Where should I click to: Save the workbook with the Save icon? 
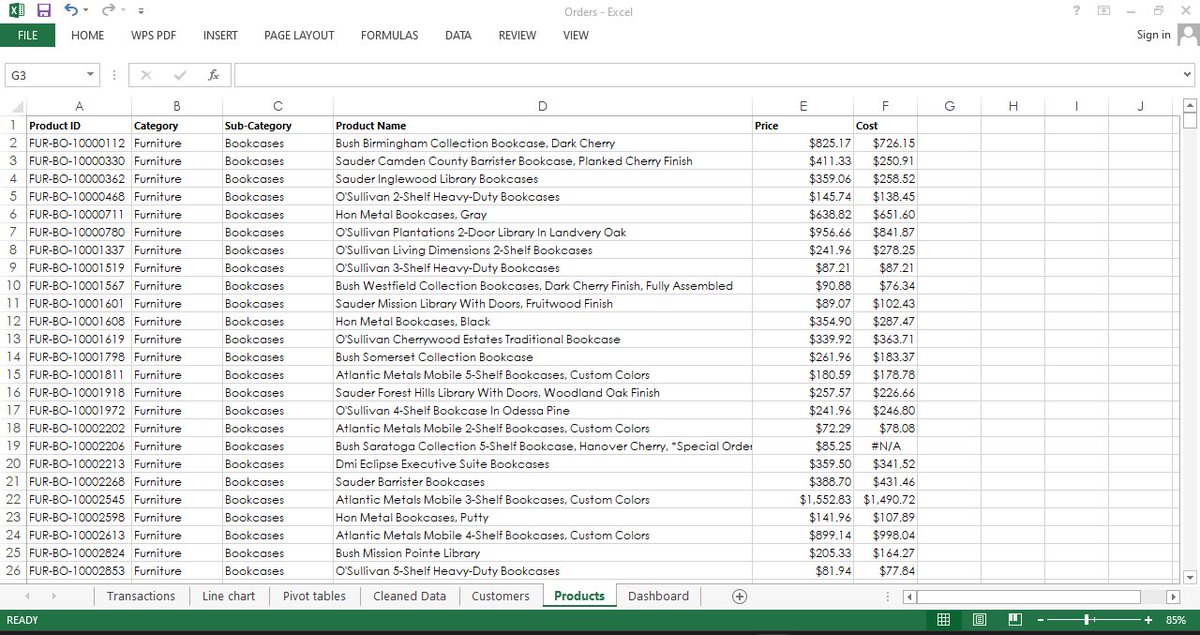pos(43,11)
